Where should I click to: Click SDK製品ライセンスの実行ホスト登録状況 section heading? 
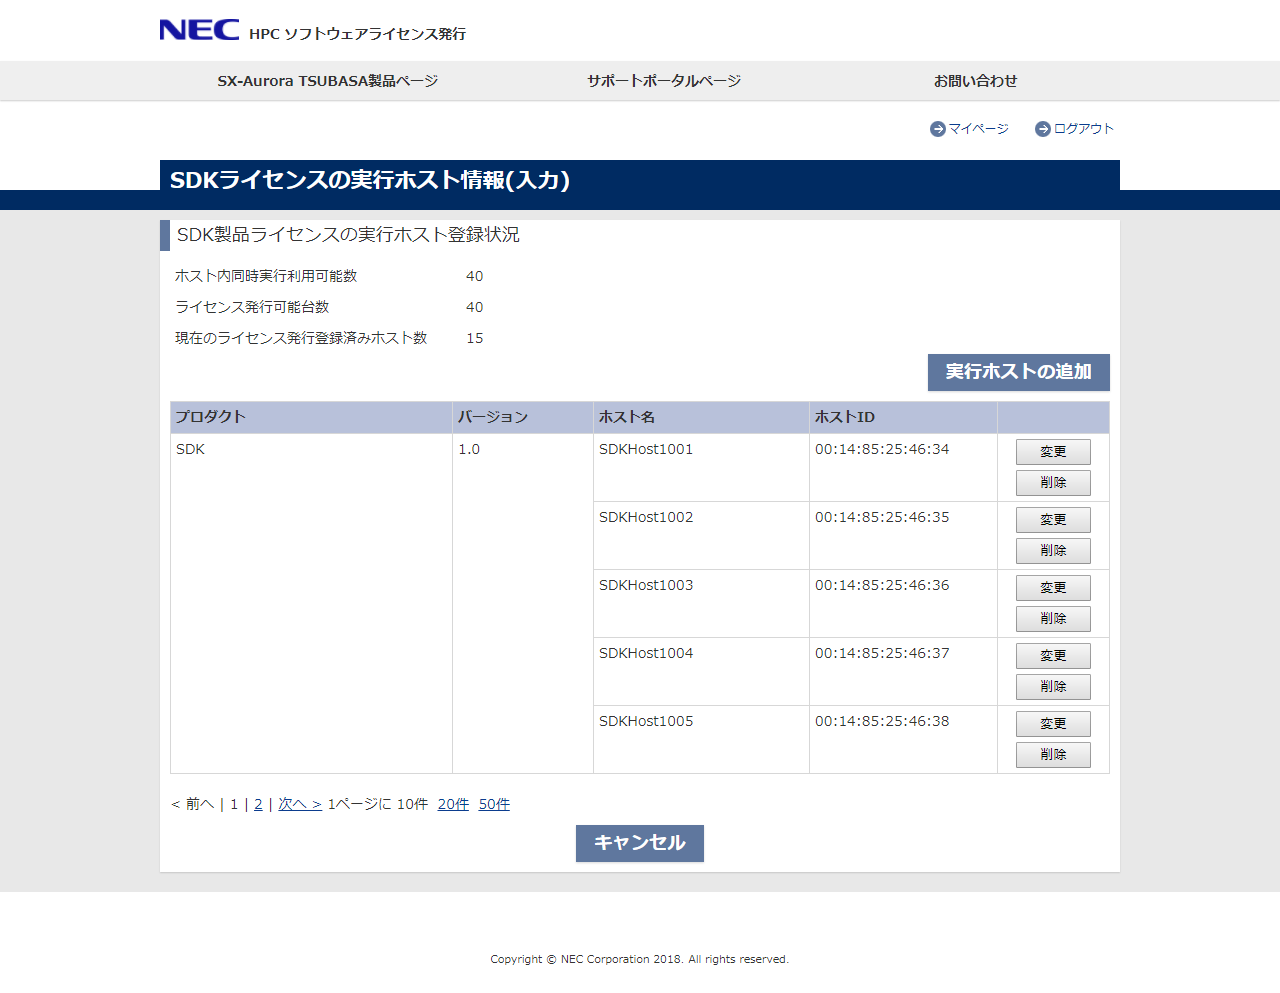pos(348,235)
